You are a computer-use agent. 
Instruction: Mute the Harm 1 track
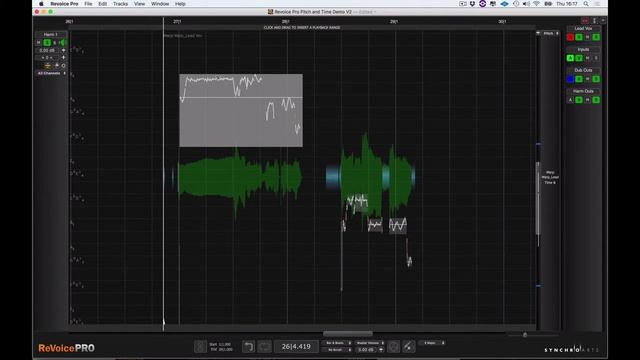tap(39, 42)
